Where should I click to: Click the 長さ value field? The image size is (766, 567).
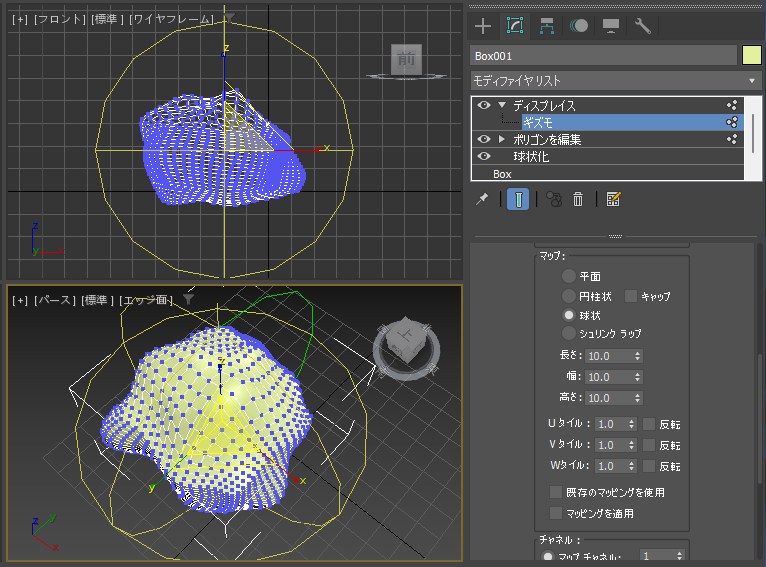(x=609, y=356)
